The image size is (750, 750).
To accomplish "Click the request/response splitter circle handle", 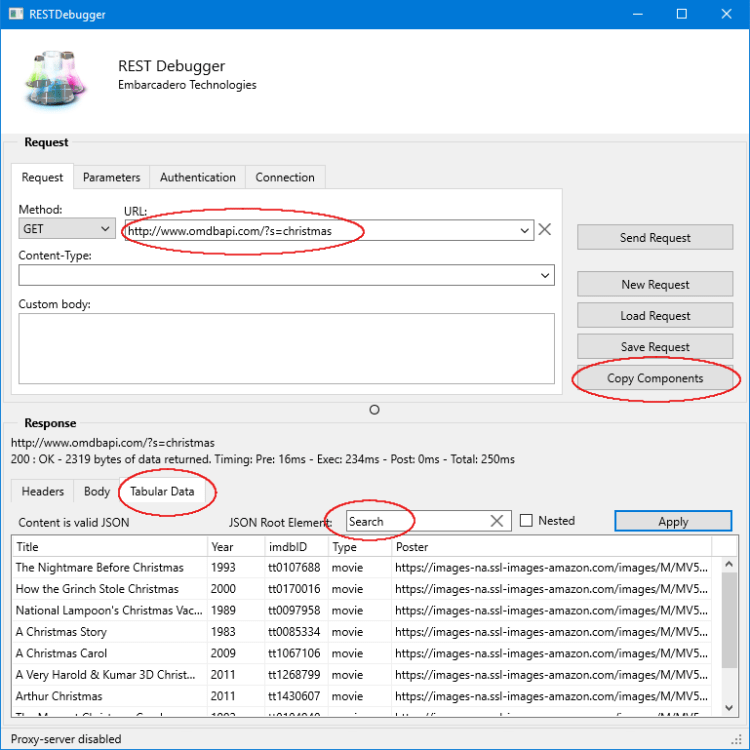I will click(375, 410).
